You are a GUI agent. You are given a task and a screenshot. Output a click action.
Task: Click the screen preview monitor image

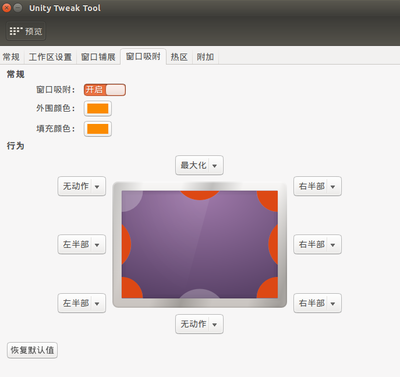200,245
